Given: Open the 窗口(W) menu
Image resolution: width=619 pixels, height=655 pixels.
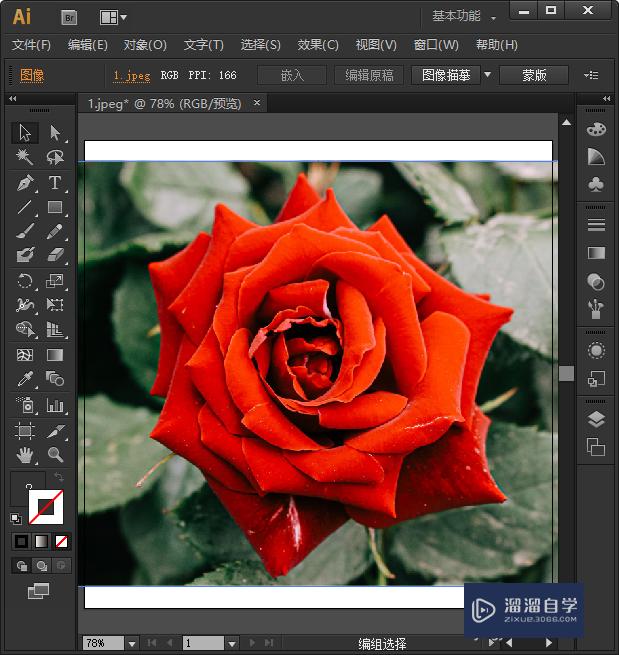Looking at the screenshot, I should pos(436,45).
